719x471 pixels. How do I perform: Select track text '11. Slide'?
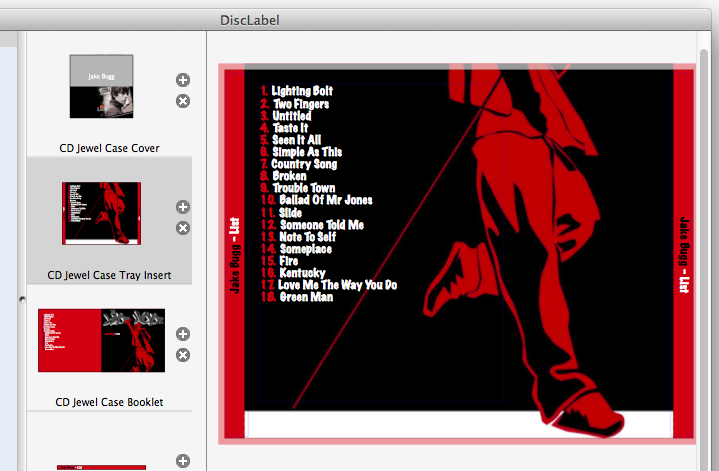(281, 213)
